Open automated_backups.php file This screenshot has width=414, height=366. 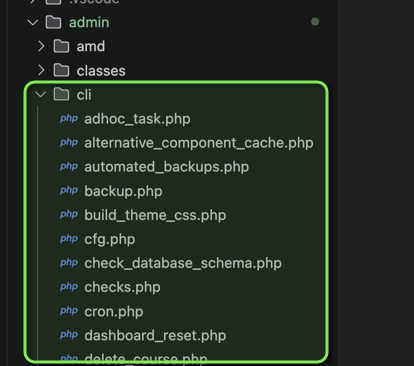167,167
